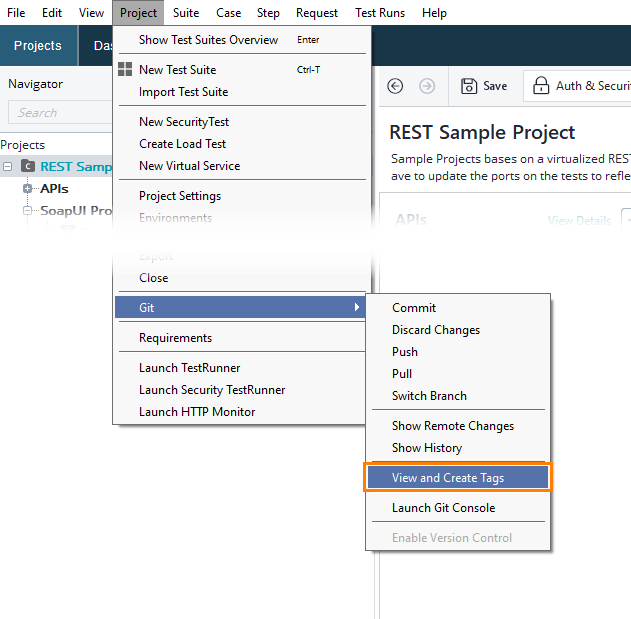The width and height of the screenshot is (631, 619).
Task: Open the Case menu
Action: point(228,13)
